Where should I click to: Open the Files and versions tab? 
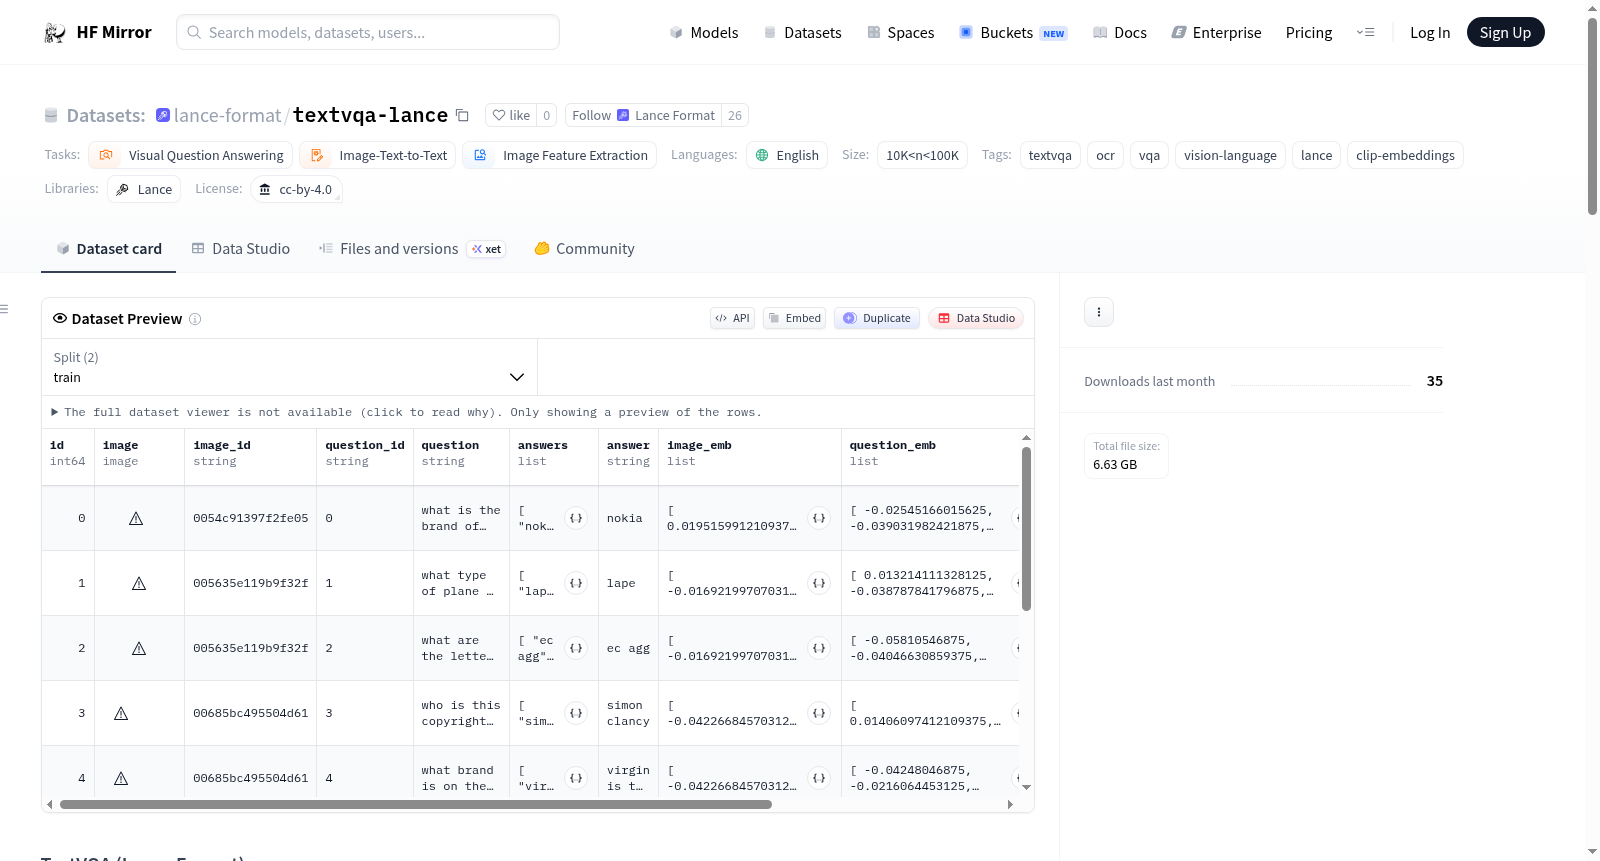tap(412, 249)
